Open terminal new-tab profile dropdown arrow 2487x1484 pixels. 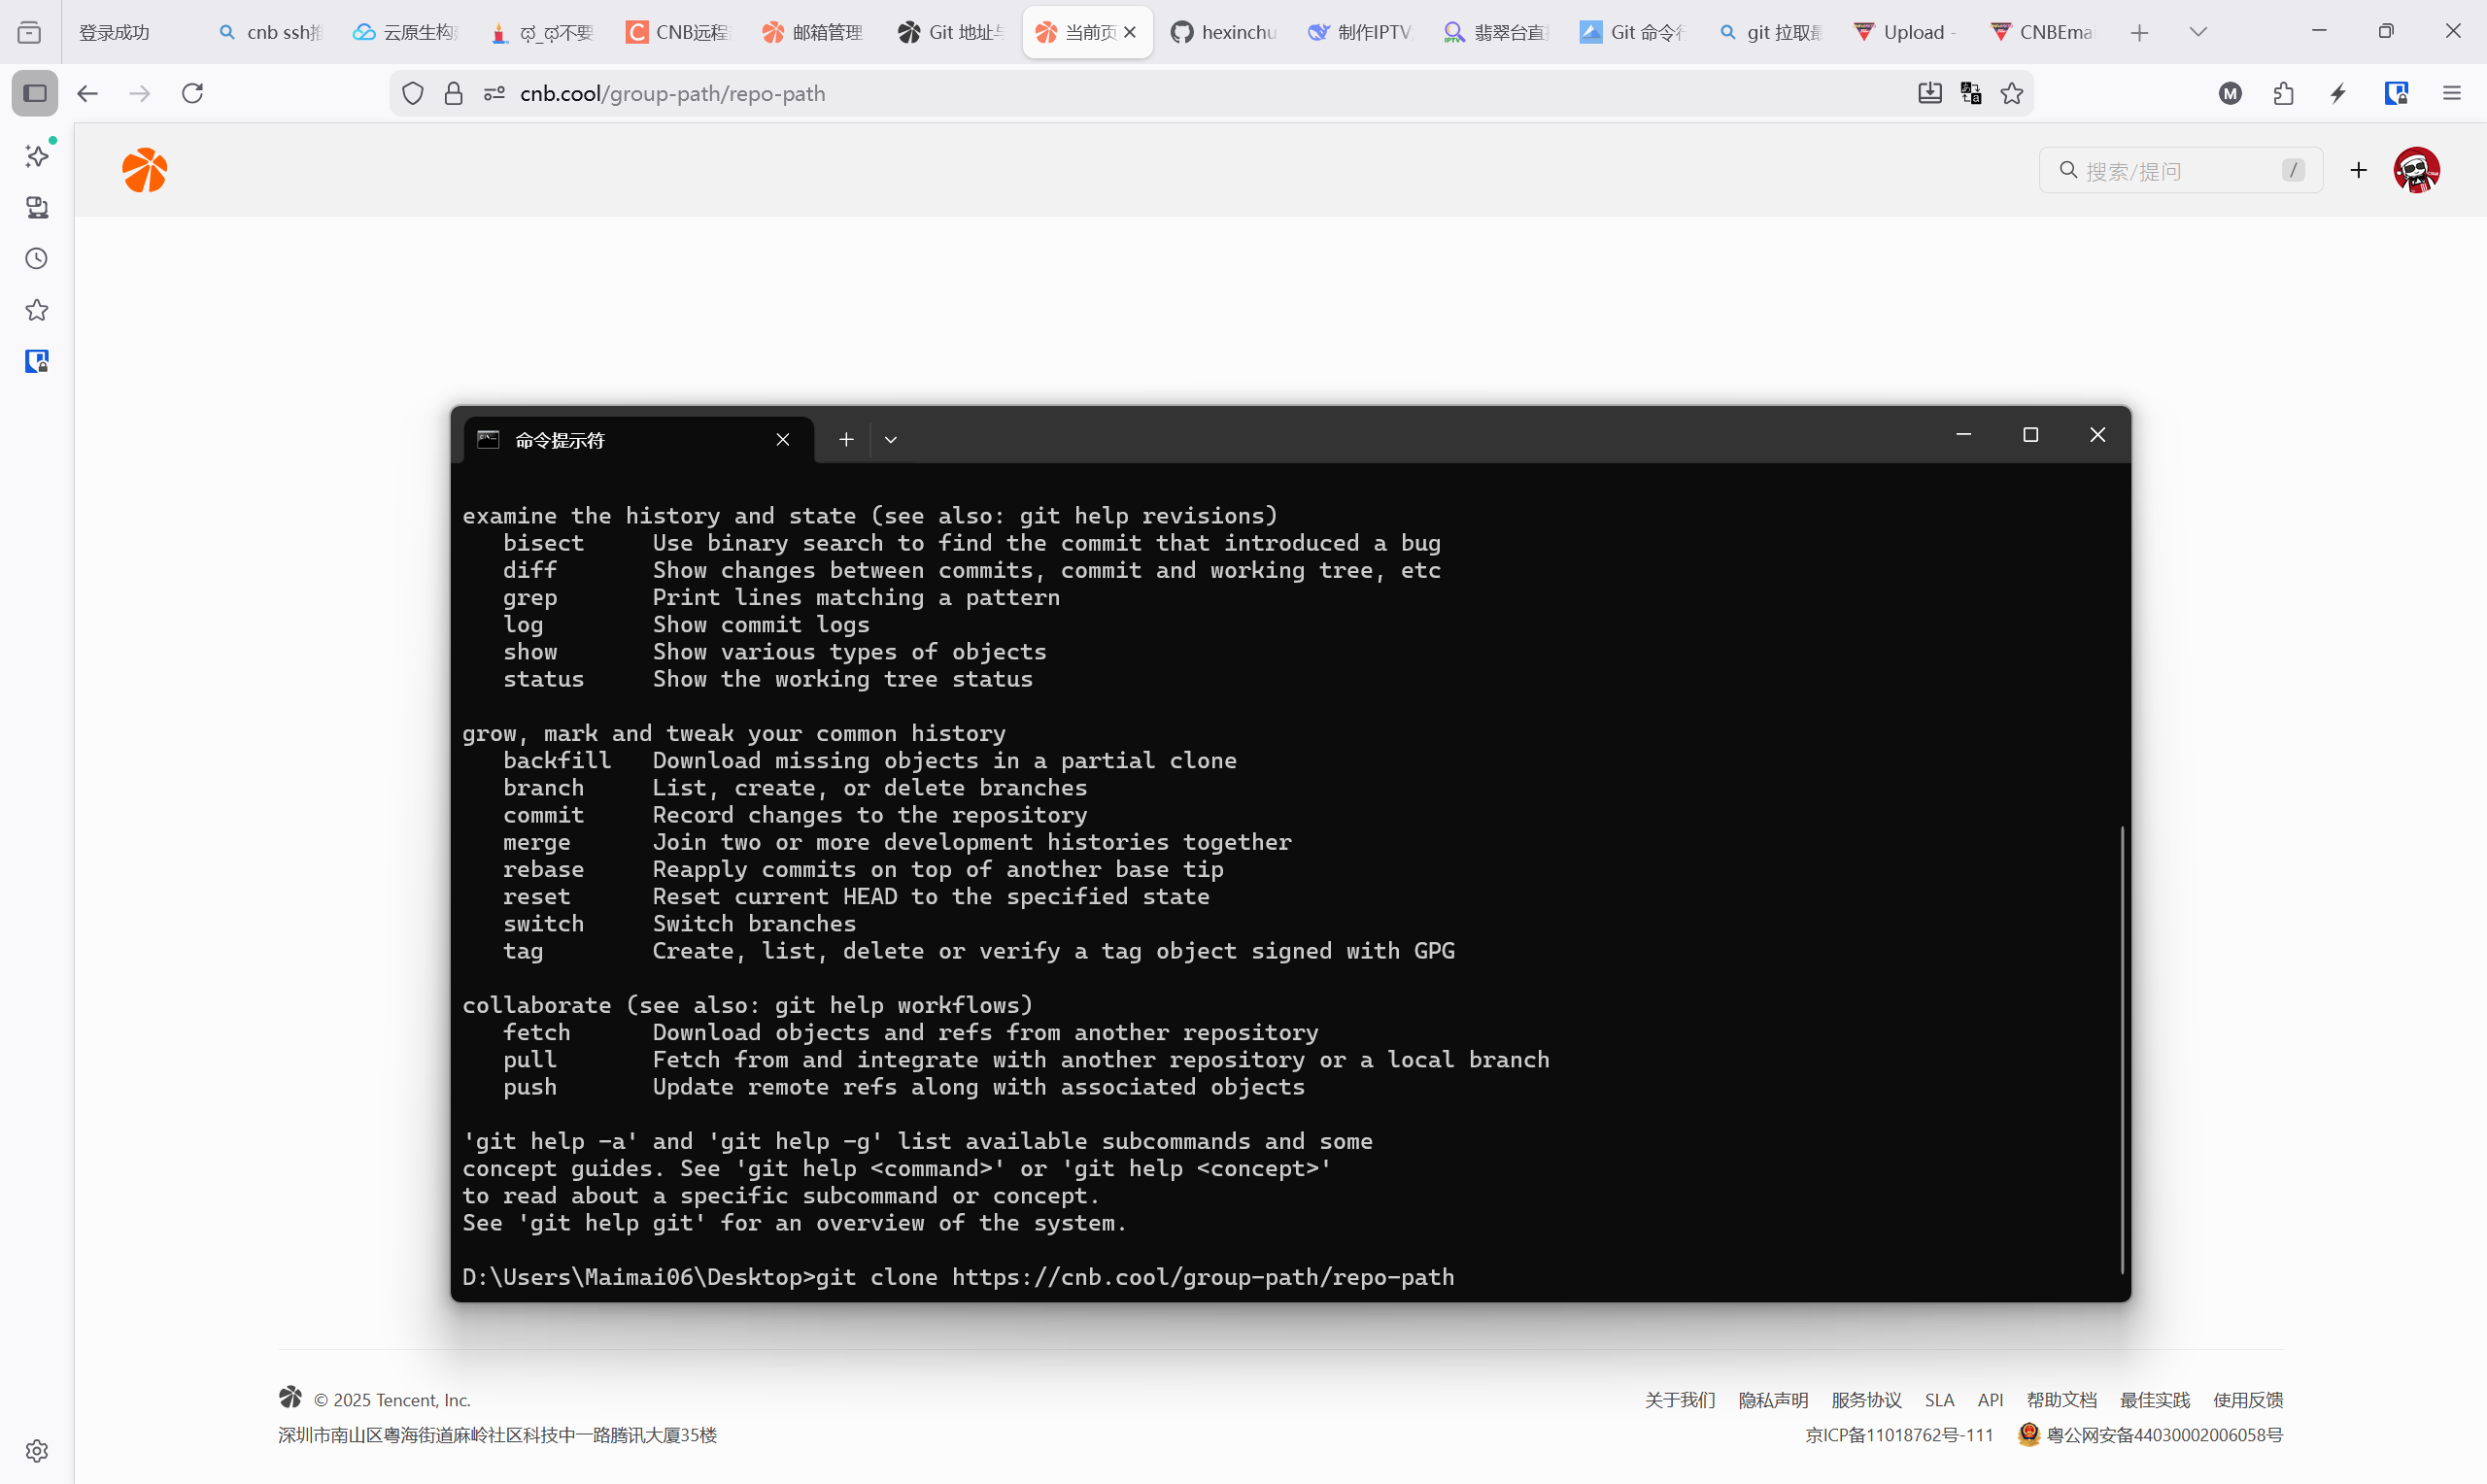(890, 440)
